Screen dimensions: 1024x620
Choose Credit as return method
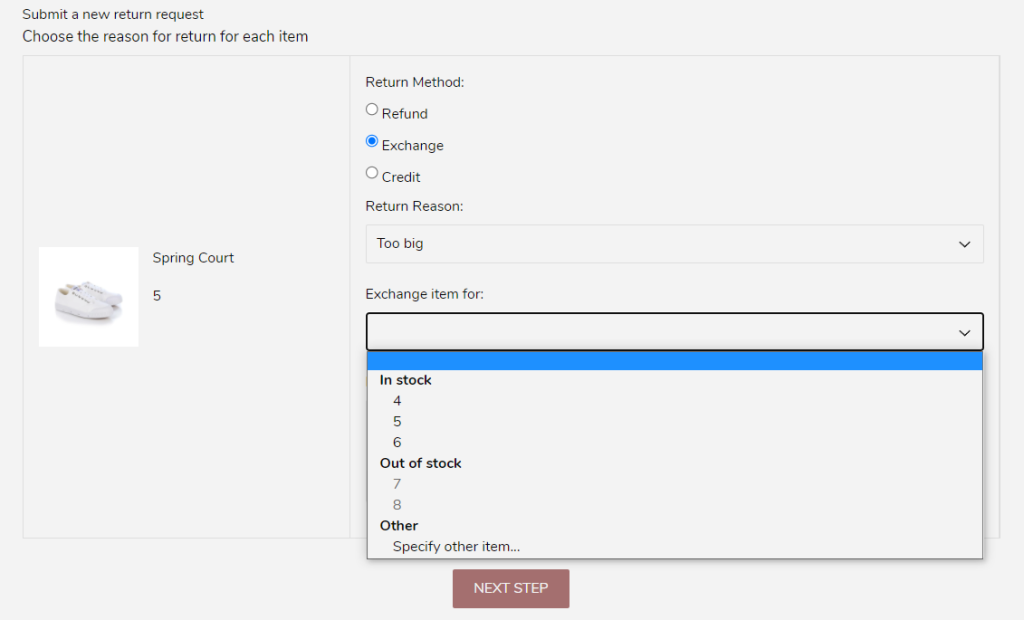pyautogui.click(x=372, y=173)
